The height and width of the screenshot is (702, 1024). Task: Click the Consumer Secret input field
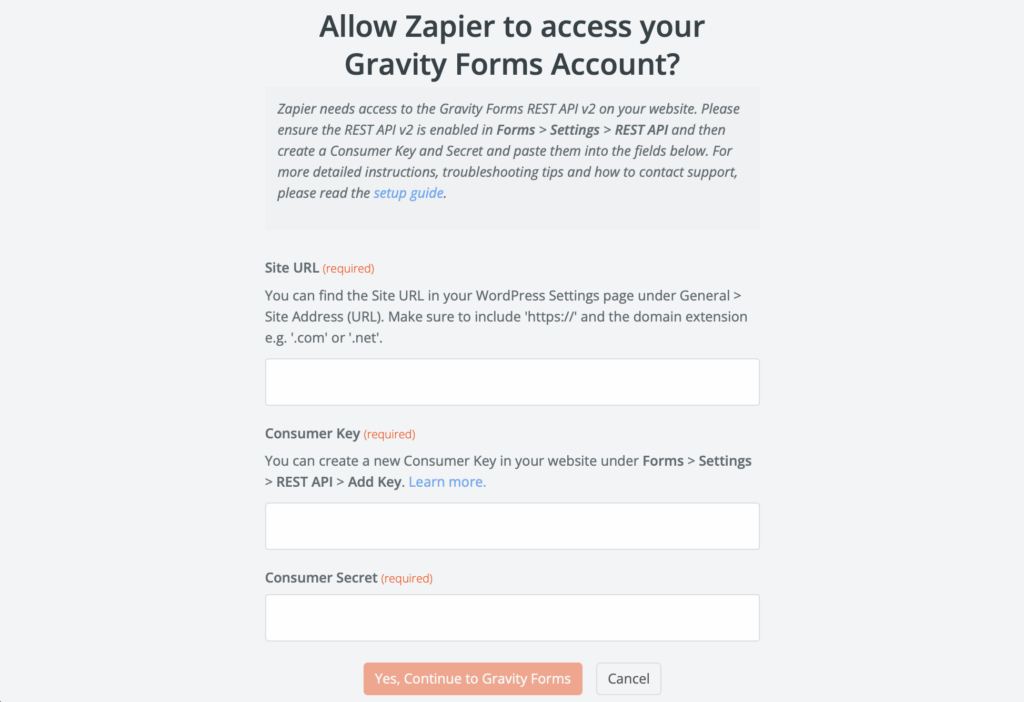511,617
